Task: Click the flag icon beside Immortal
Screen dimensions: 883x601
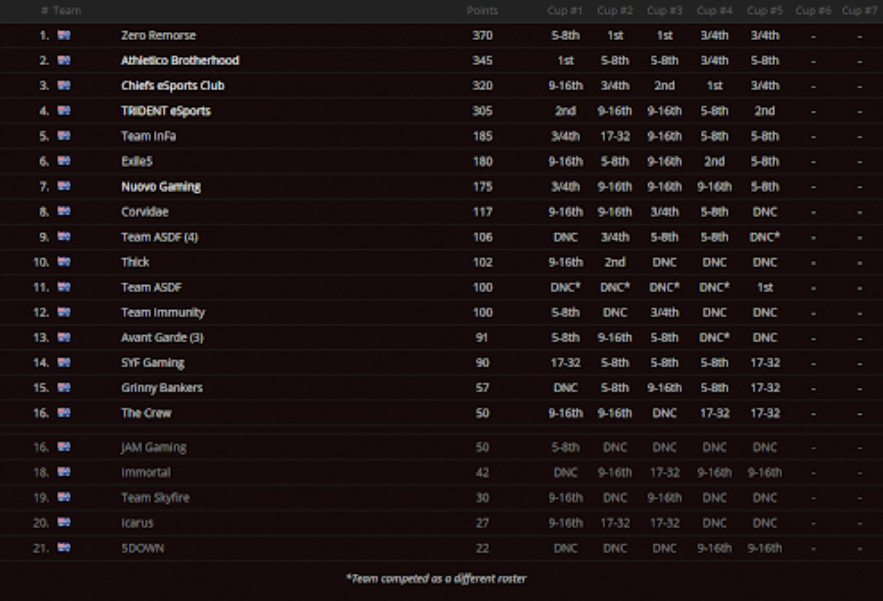Action: point(64,472)
